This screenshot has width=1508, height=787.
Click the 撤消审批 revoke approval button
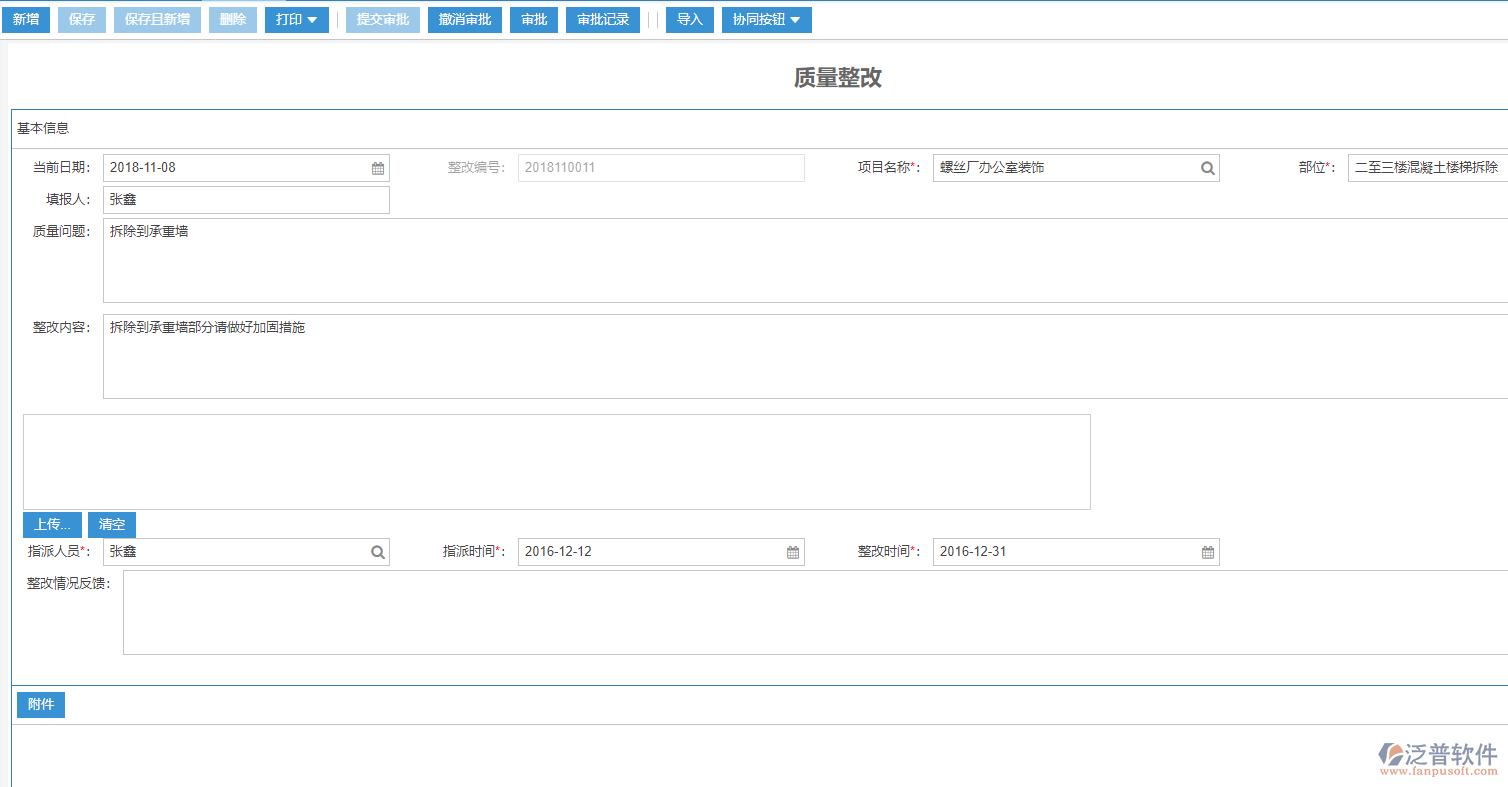pos(464,19)
